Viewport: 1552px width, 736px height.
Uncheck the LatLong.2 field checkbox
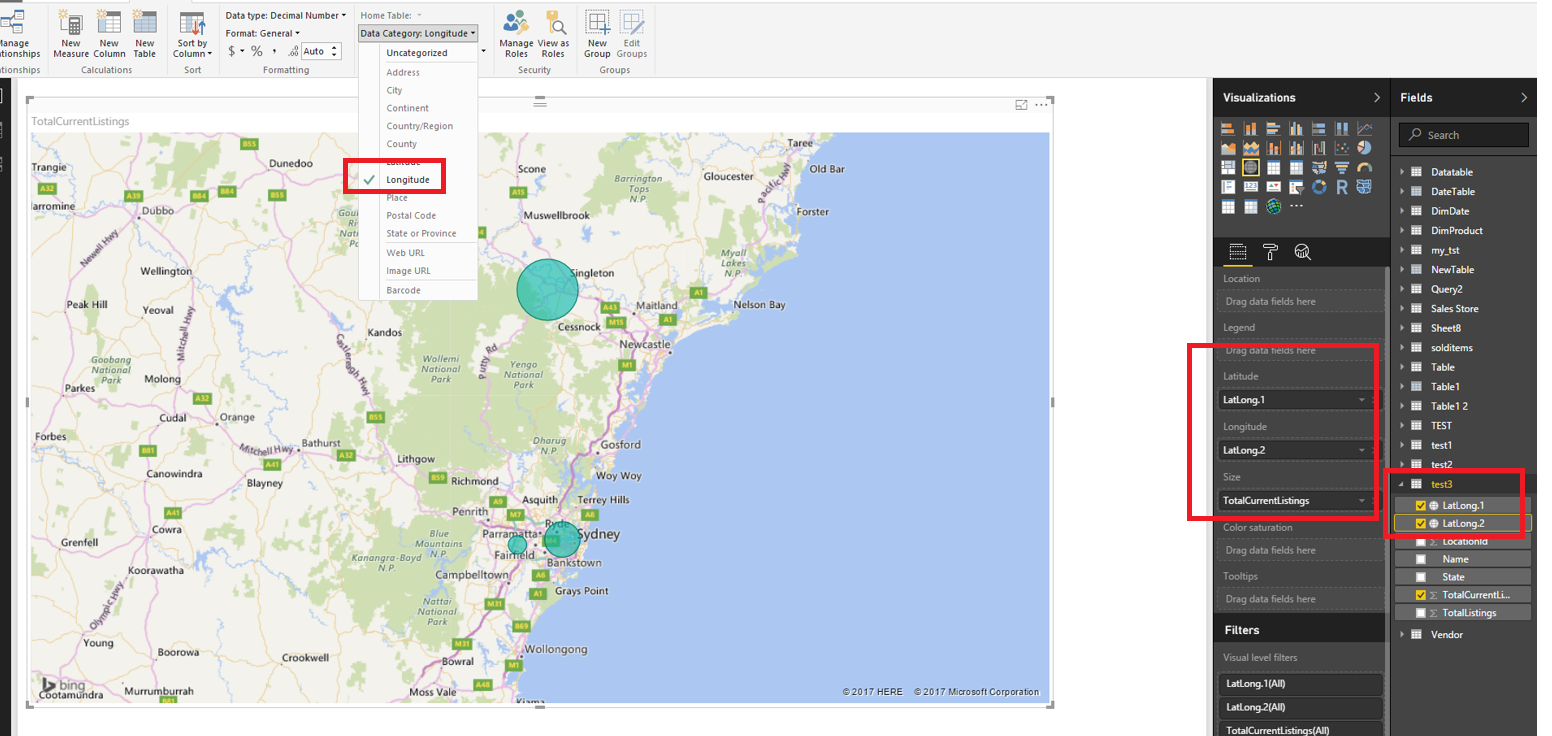point(1421,523)
